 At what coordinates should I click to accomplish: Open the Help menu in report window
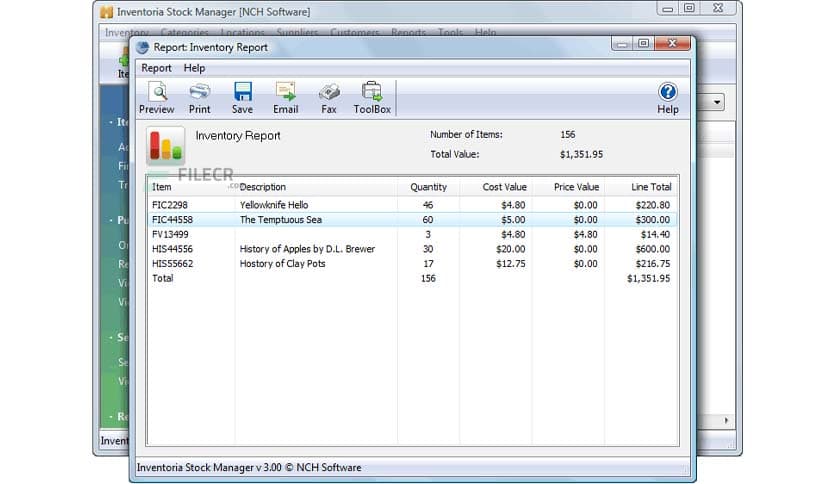pyautogui.click(x=194, y=68)
